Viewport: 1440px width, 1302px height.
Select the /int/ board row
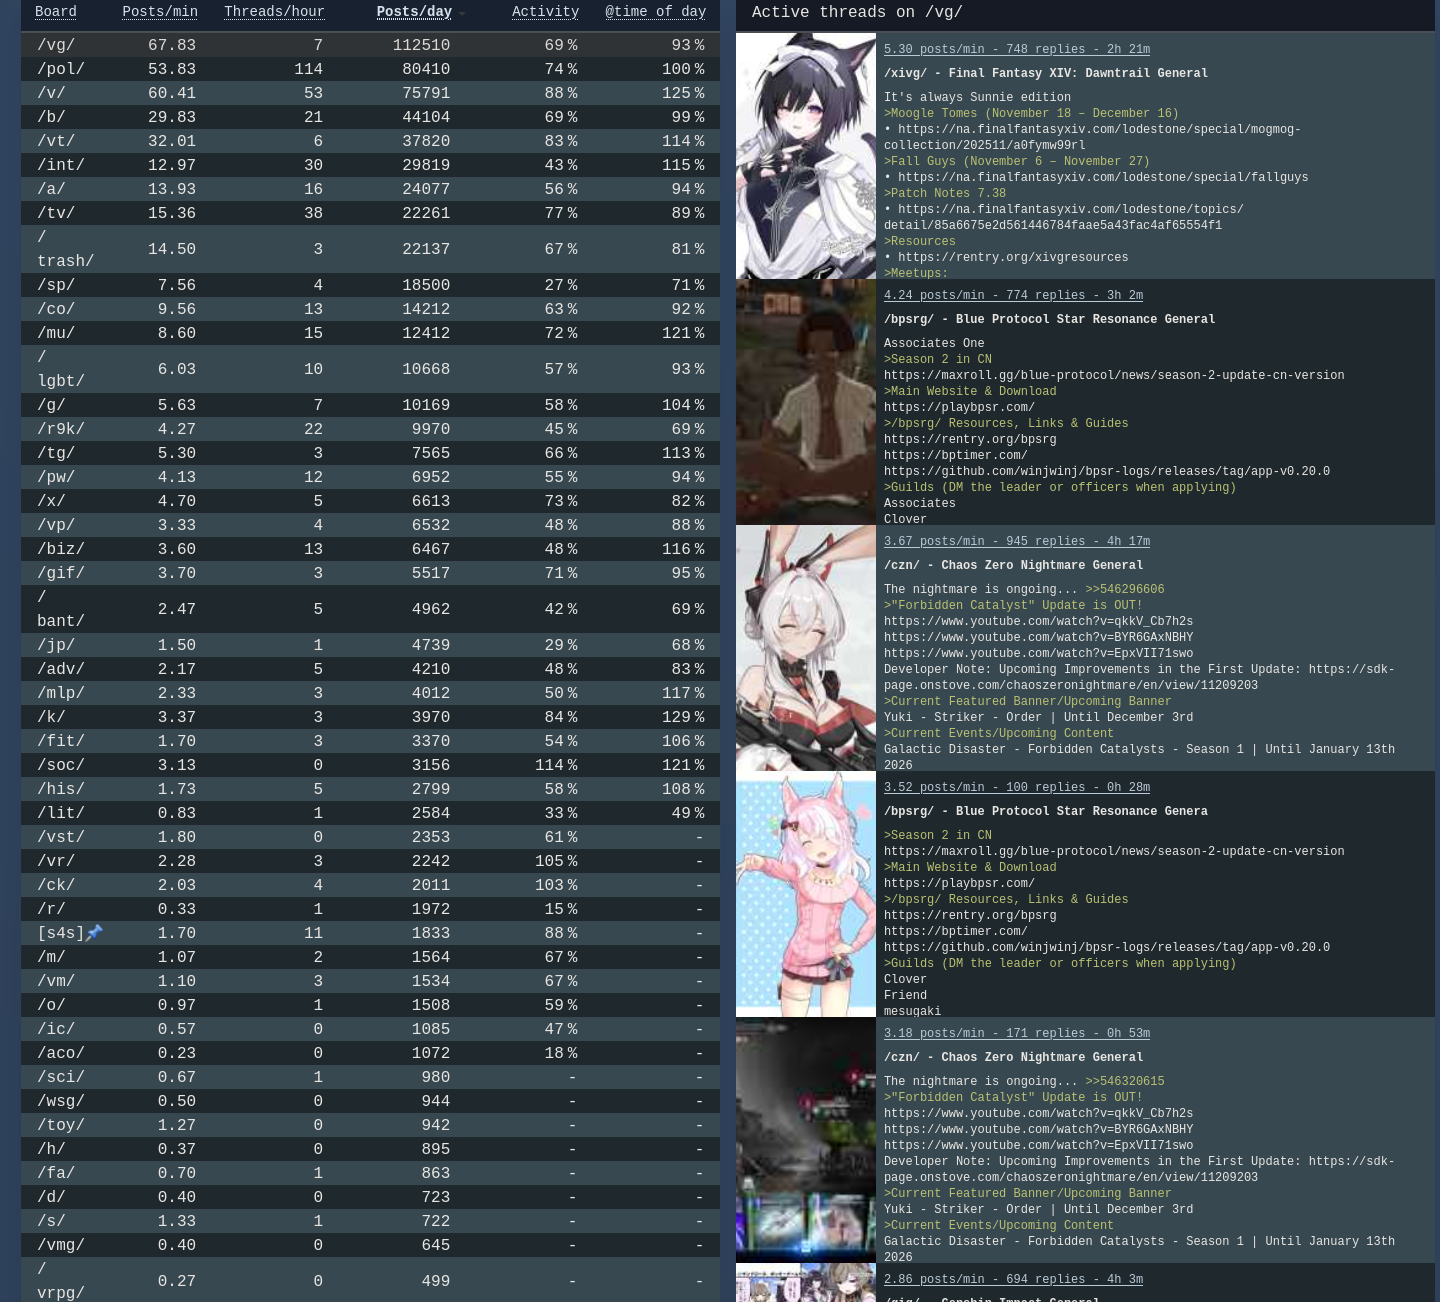[370, 165]
